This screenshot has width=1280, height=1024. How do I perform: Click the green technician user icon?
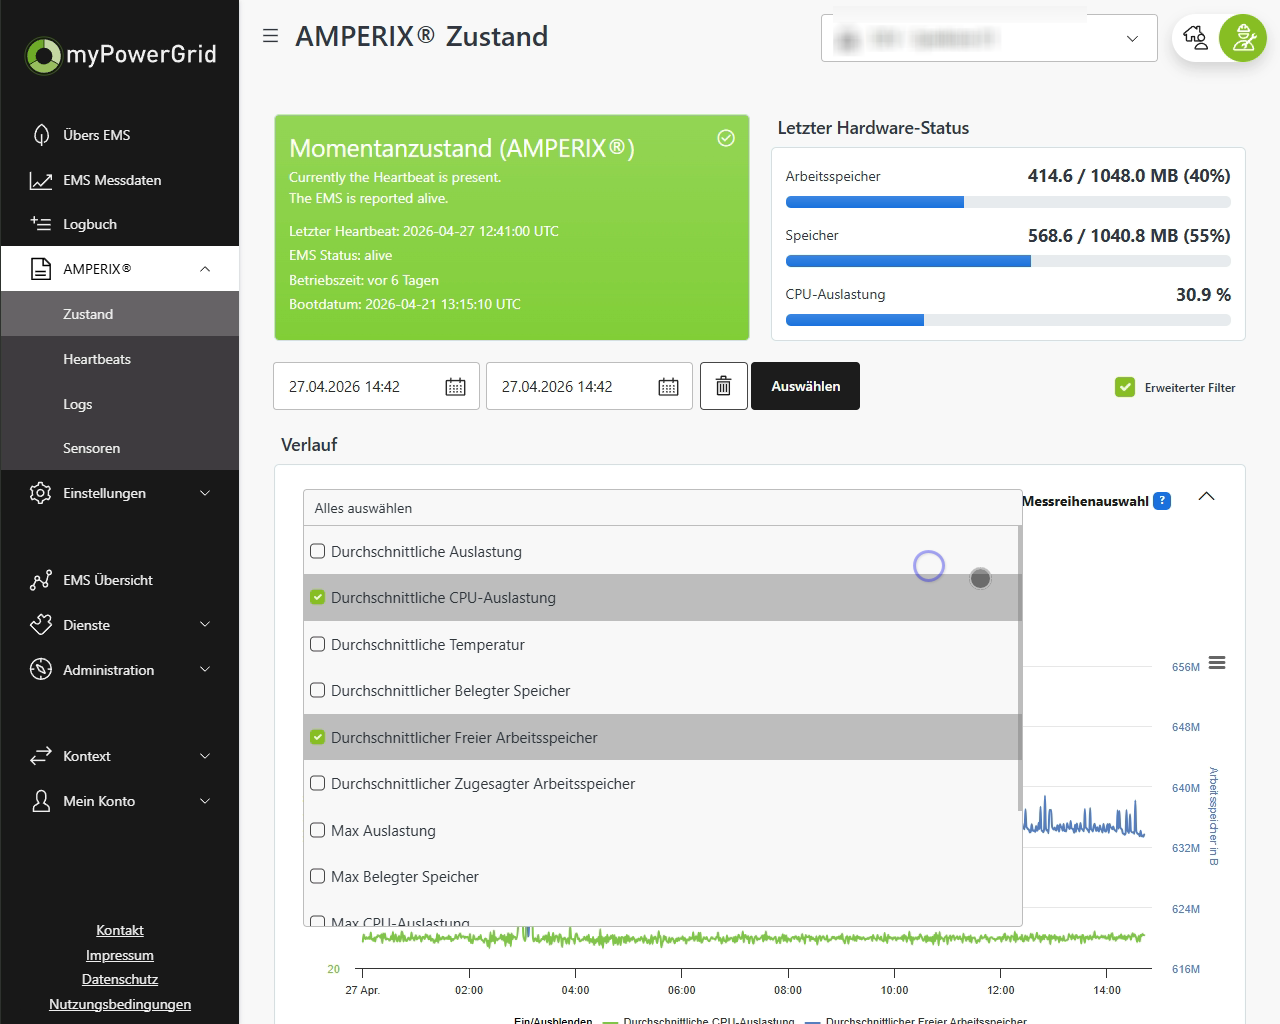tap(1243, 38)
